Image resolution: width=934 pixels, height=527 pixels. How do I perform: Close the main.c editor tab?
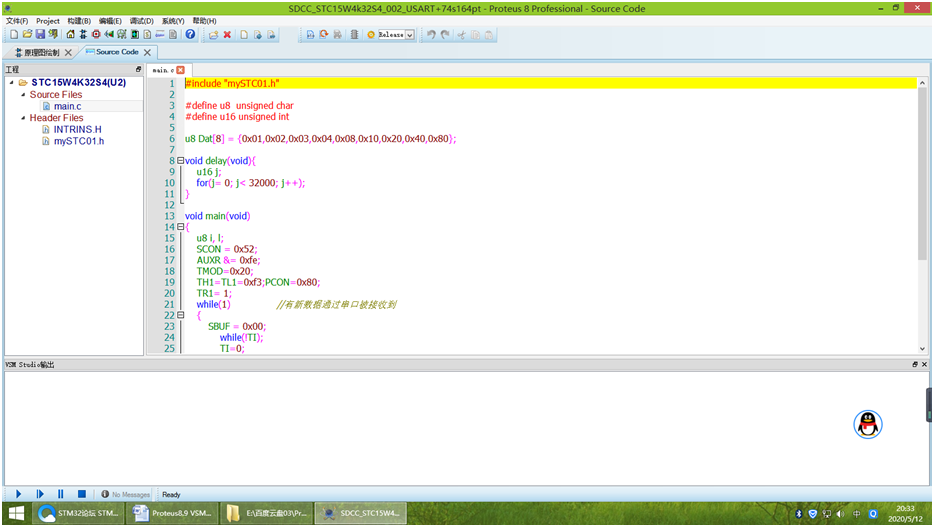(x=180, y=70)
